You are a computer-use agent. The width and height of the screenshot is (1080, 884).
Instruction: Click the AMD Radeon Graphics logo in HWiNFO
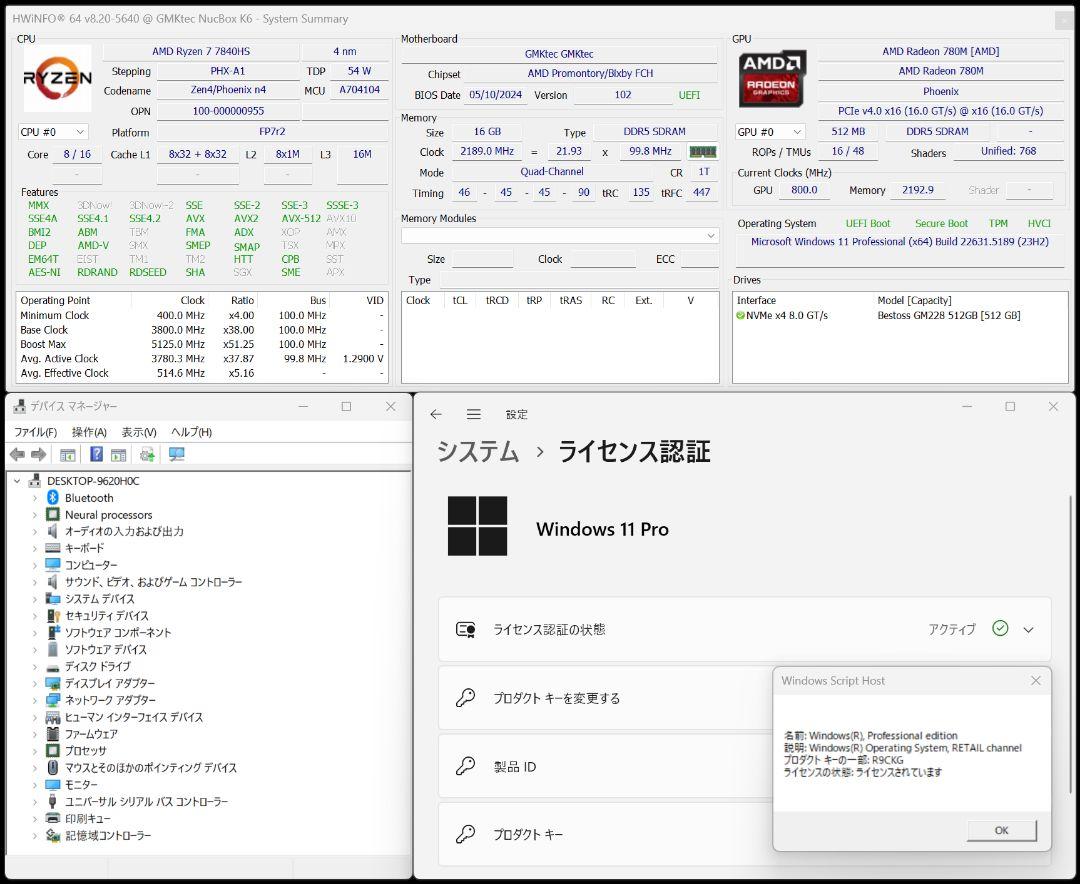click(x=771, y=79)
